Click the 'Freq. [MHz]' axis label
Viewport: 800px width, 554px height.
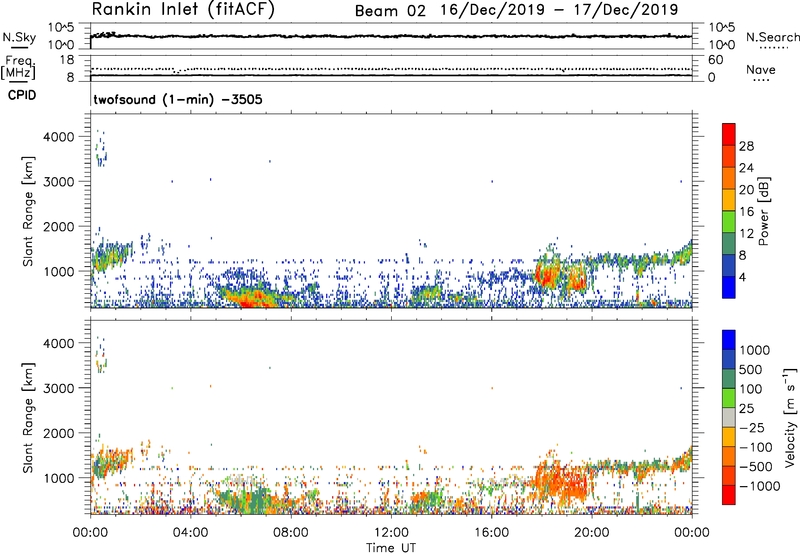(19, 67)
